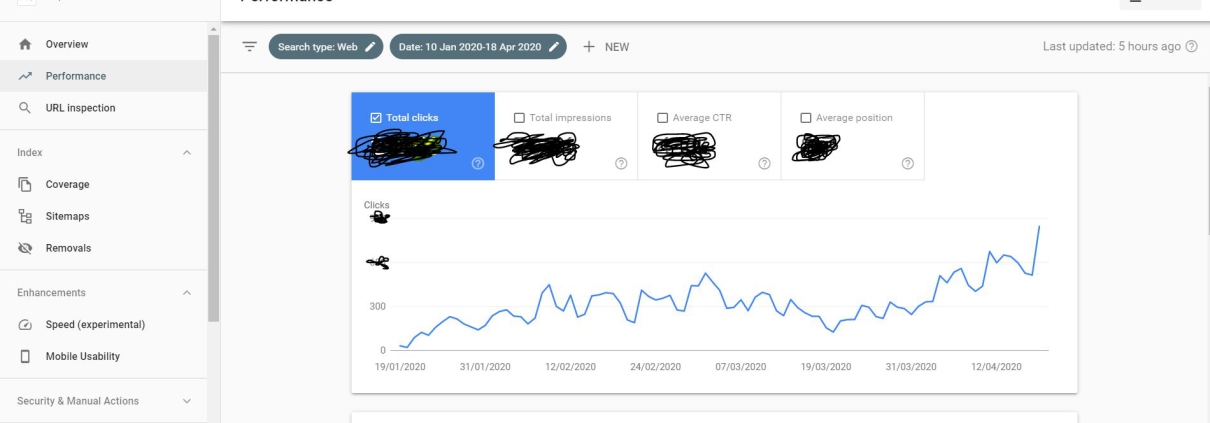
Task: Open the Overview page
Action: (x=67, y=44)
